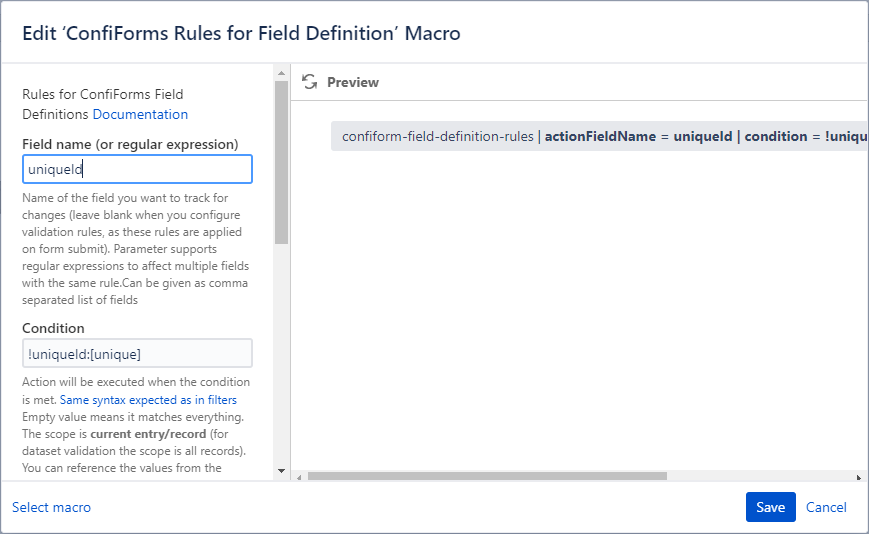
Task: Open 'Same syntax expected as in filters' link
Action: click(x=148, y=400)
